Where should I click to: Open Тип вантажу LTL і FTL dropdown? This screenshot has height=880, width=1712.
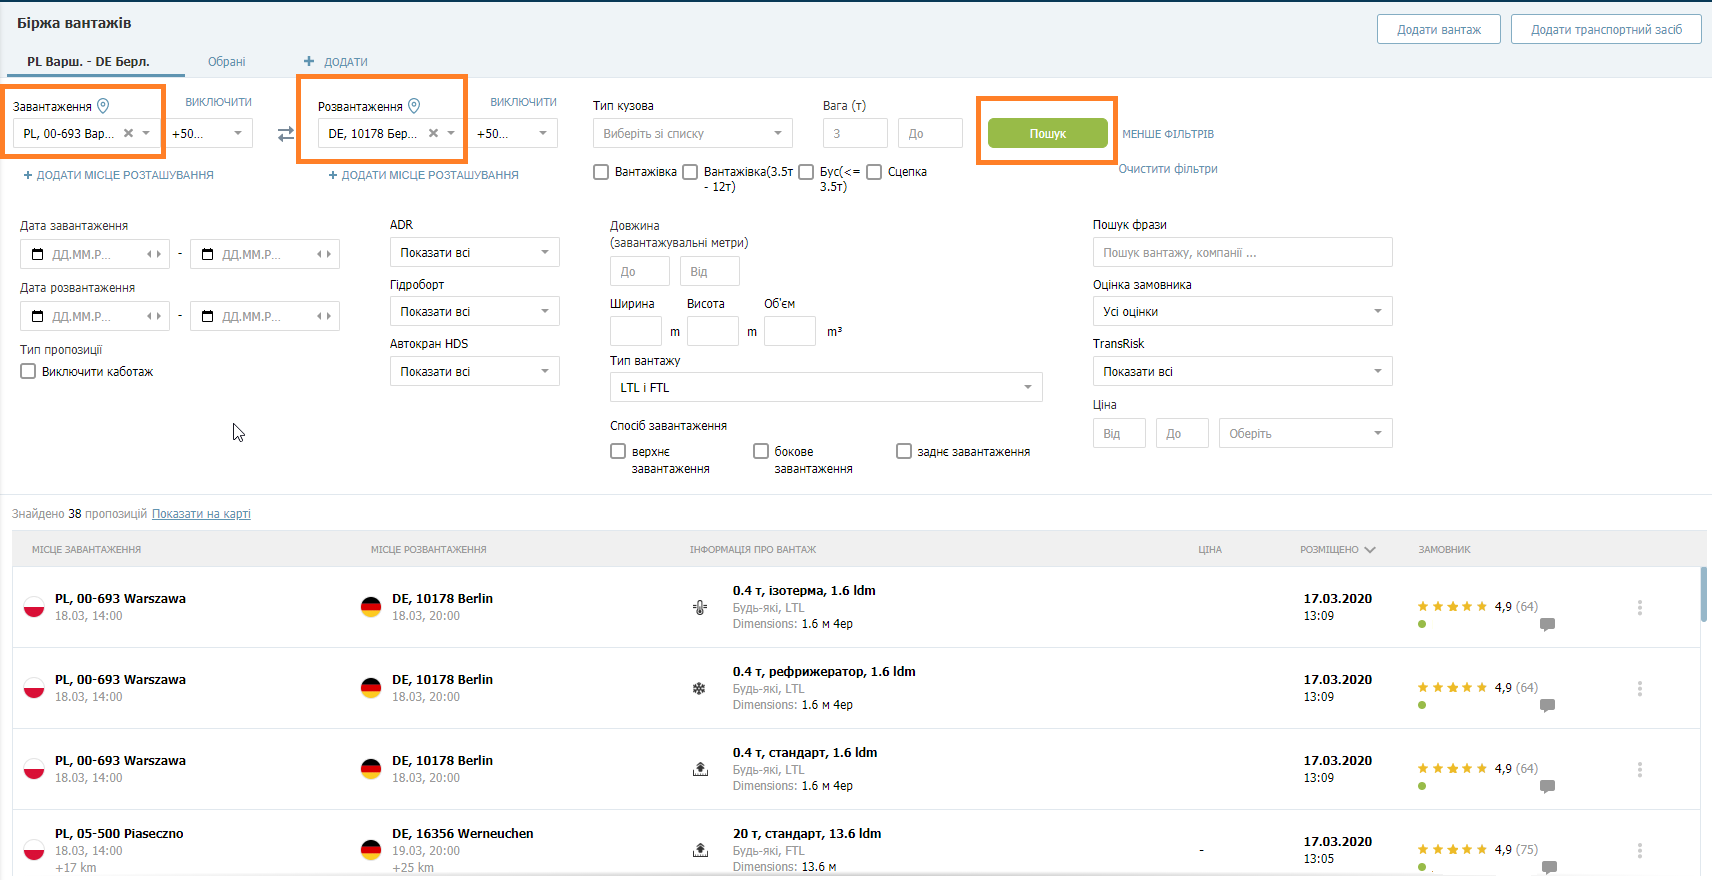pos(826,387)
